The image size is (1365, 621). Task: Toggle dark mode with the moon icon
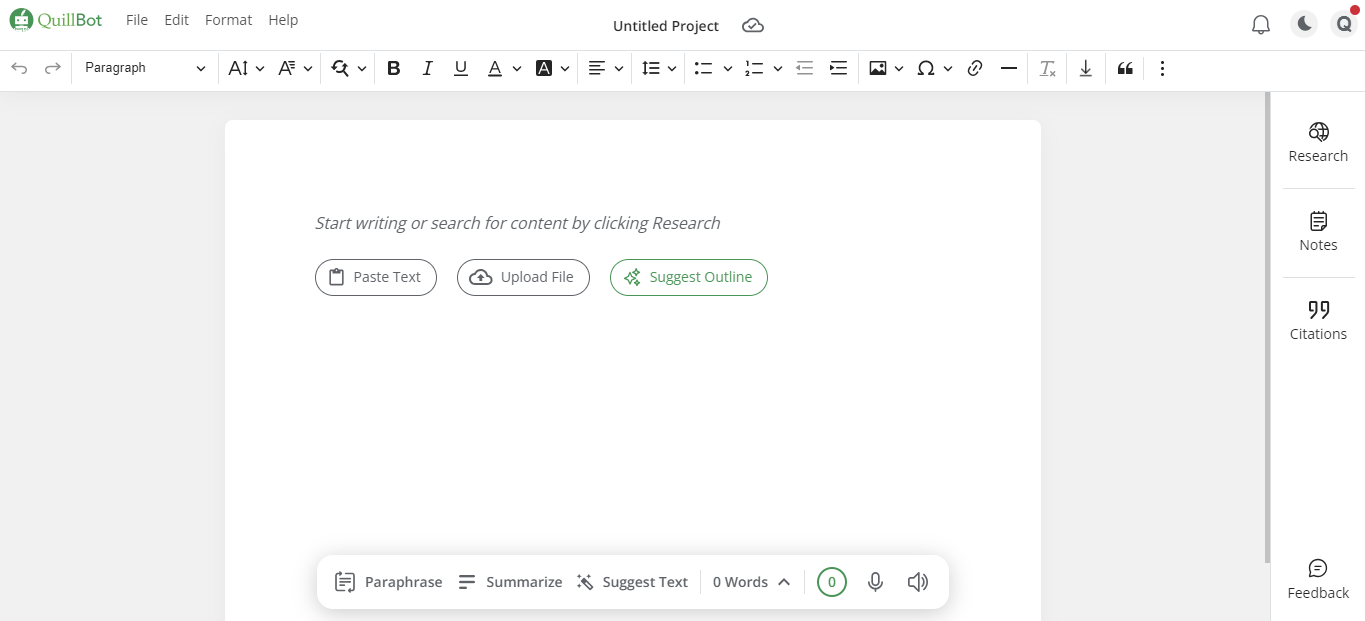pos(1304,25)
